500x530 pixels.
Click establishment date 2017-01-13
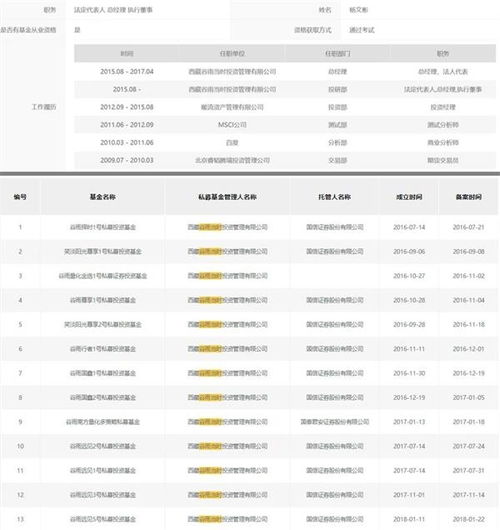pos(409,422)
